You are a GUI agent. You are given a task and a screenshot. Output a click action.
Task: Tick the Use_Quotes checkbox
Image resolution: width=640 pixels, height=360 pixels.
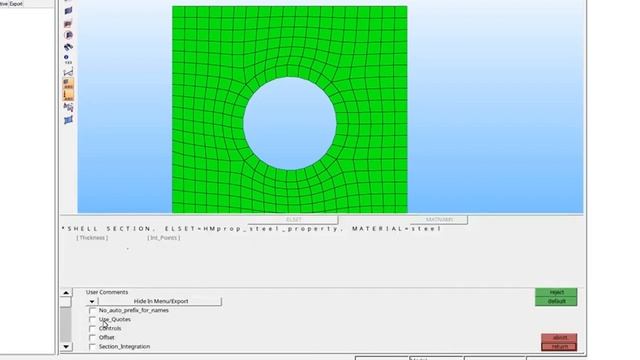point(92,320)
